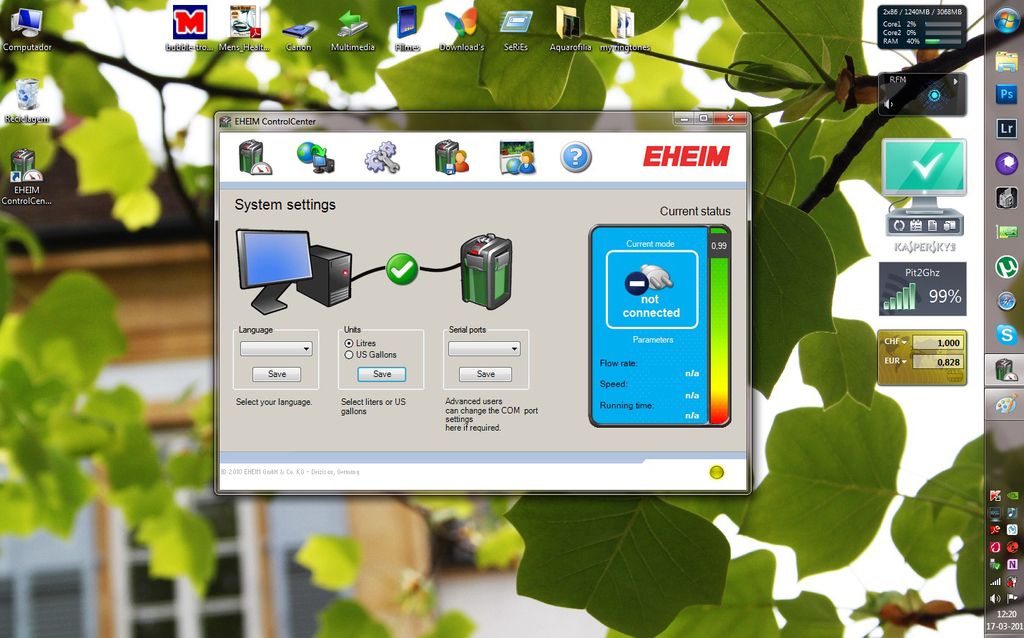Click the not connected current mode panel
The height and width of the screenshot is (638, 1024).
pos(651,290)
